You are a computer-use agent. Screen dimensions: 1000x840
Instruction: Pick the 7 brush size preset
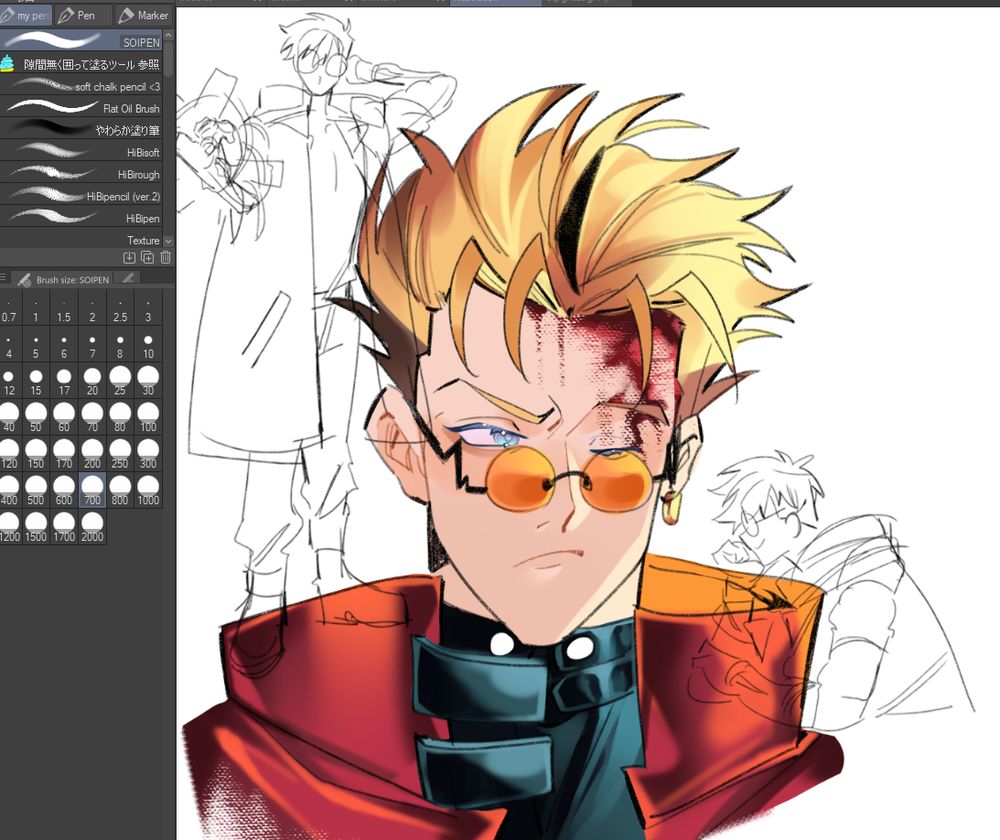(92, 344)
